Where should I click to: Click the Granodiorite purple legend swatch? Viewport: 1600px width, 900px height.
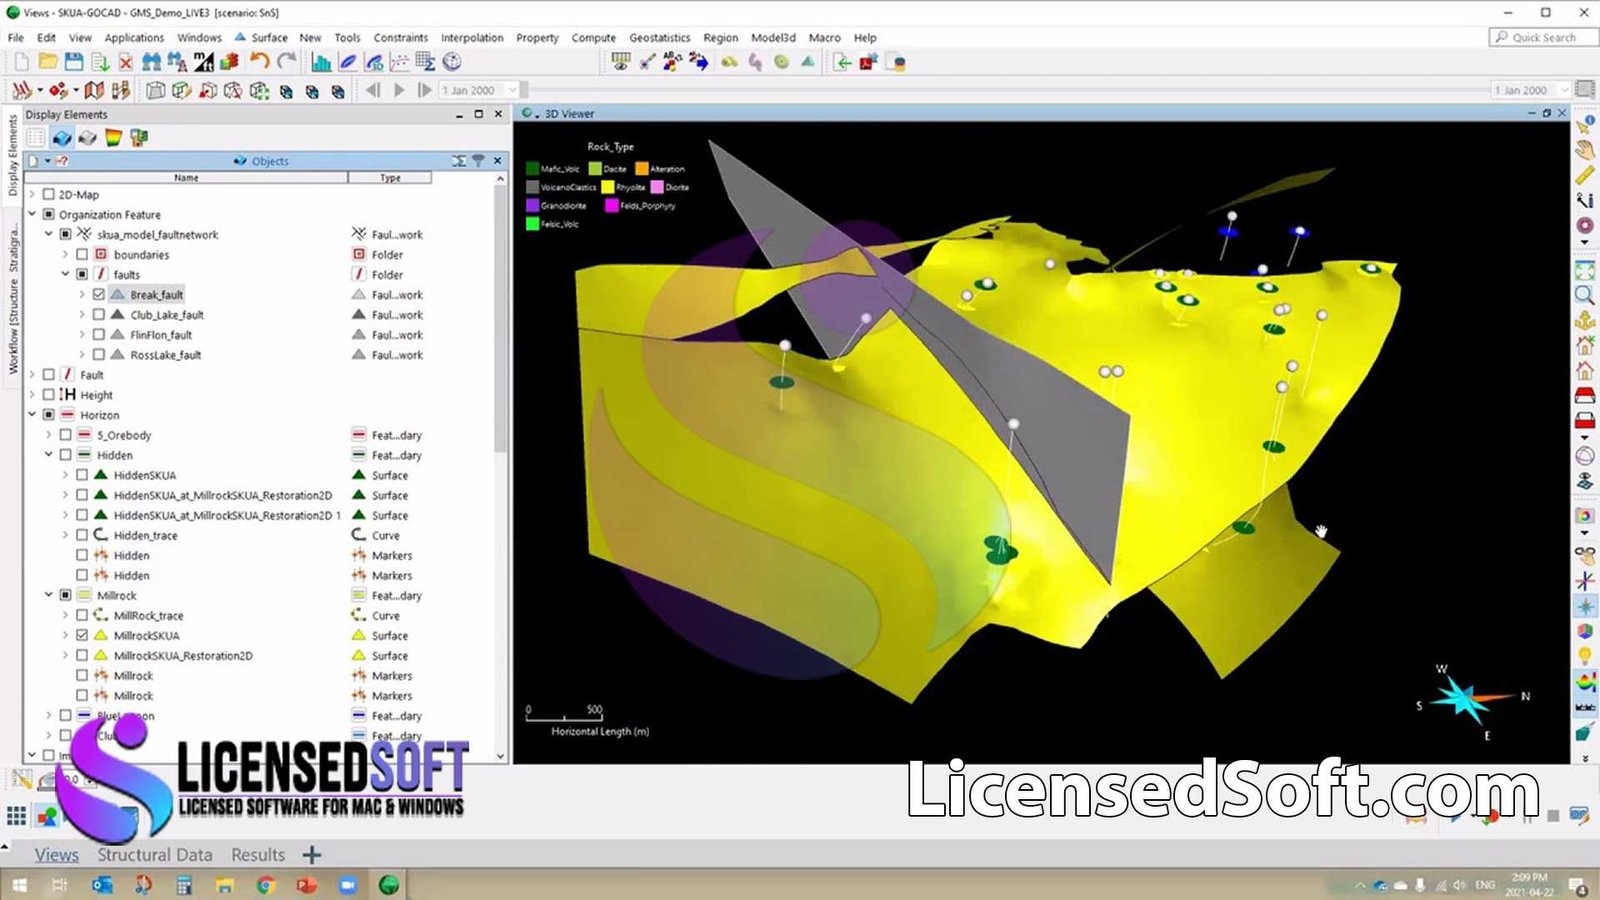pyautogui.click(x=532, y=205)
